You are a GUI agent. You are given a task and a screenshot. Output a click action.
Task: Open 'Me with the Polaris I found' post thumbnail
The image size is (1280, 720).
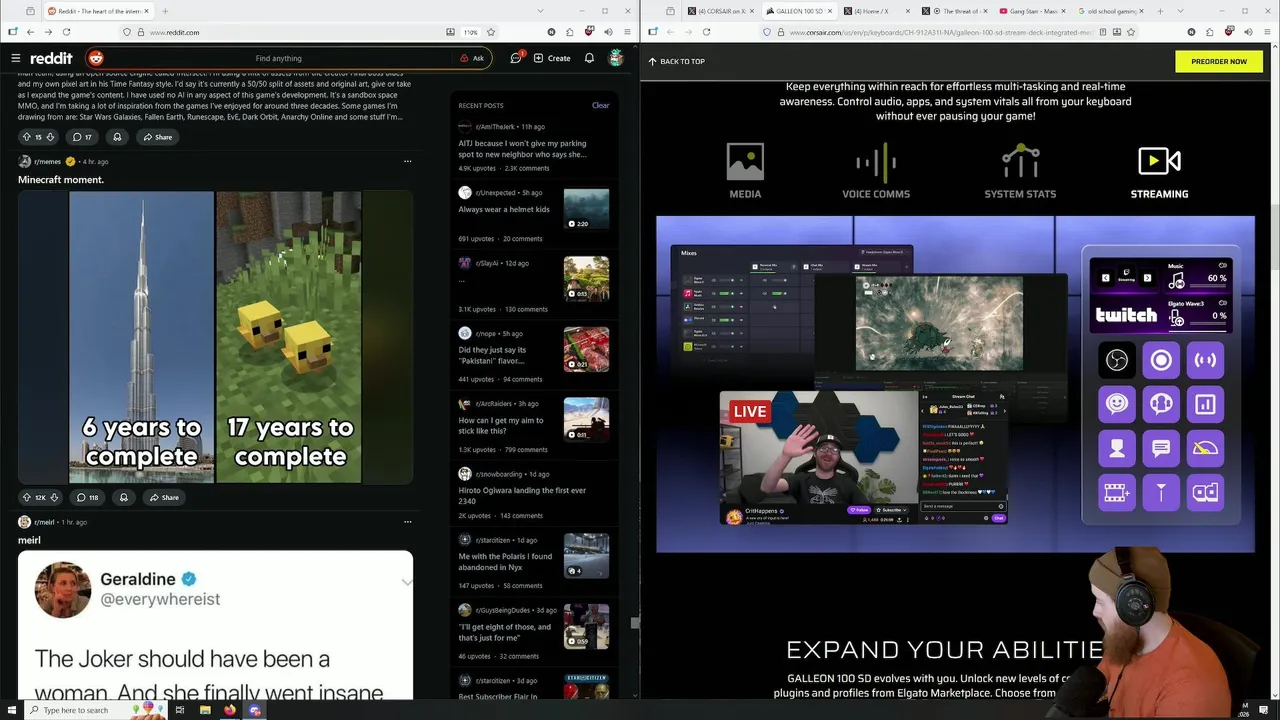click(586, 556)
